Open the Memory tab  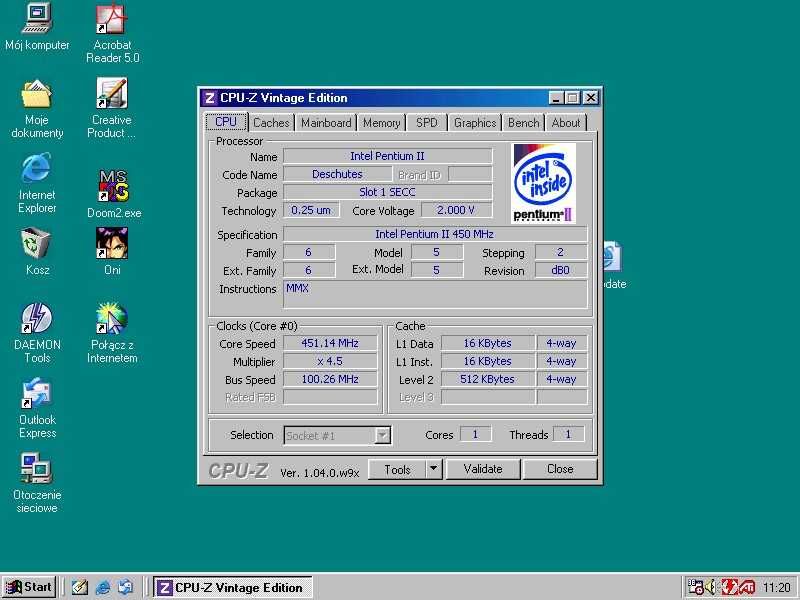tap(381, 123)
